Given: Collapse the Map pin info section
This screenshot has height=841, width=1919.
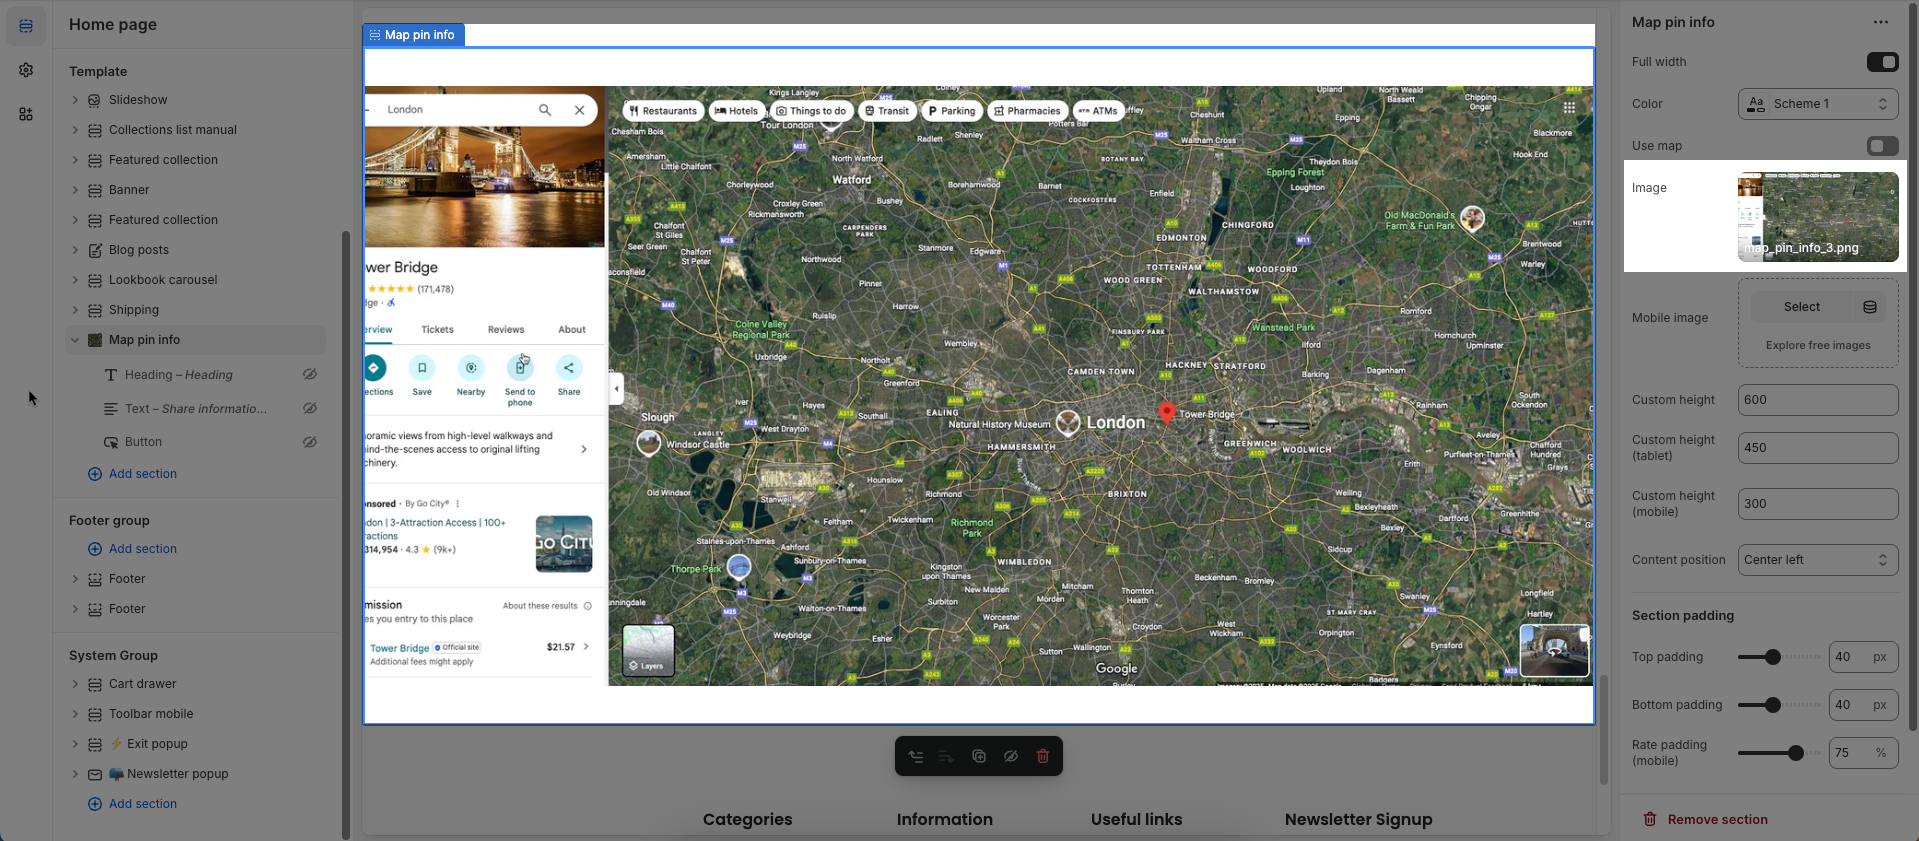Looking at the screenshot, I should pyautogui.click(x=75, y=340).
